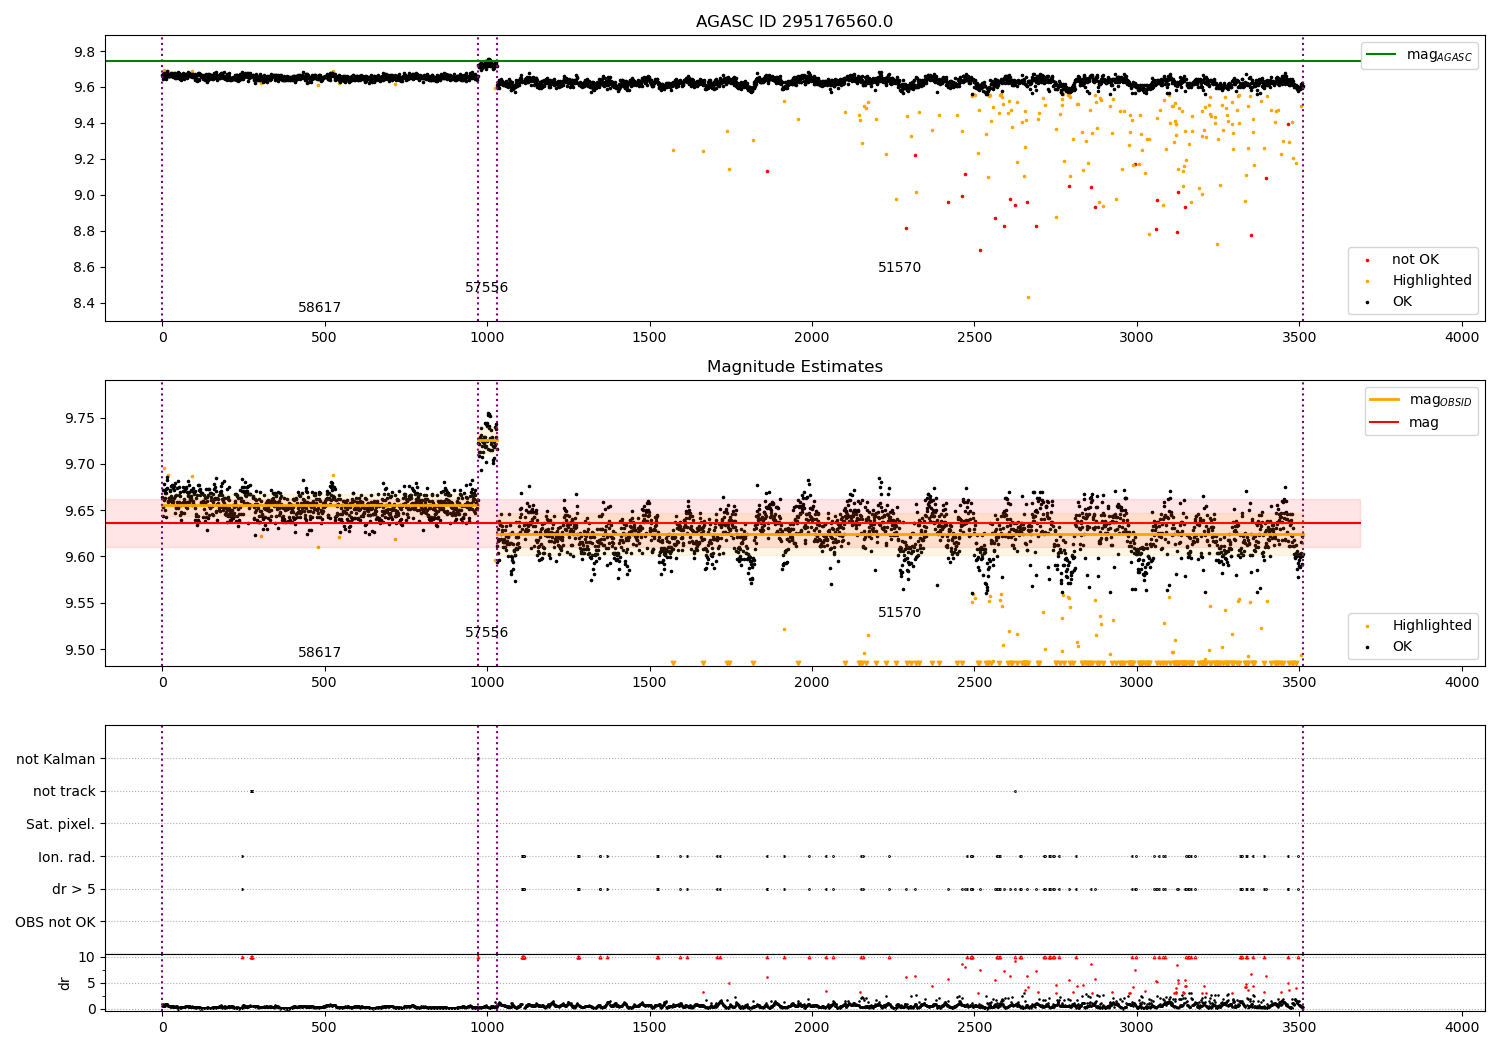Click the 'dr' y-axis label
Screen dimensions: 1500x1050
pos(65,983)
